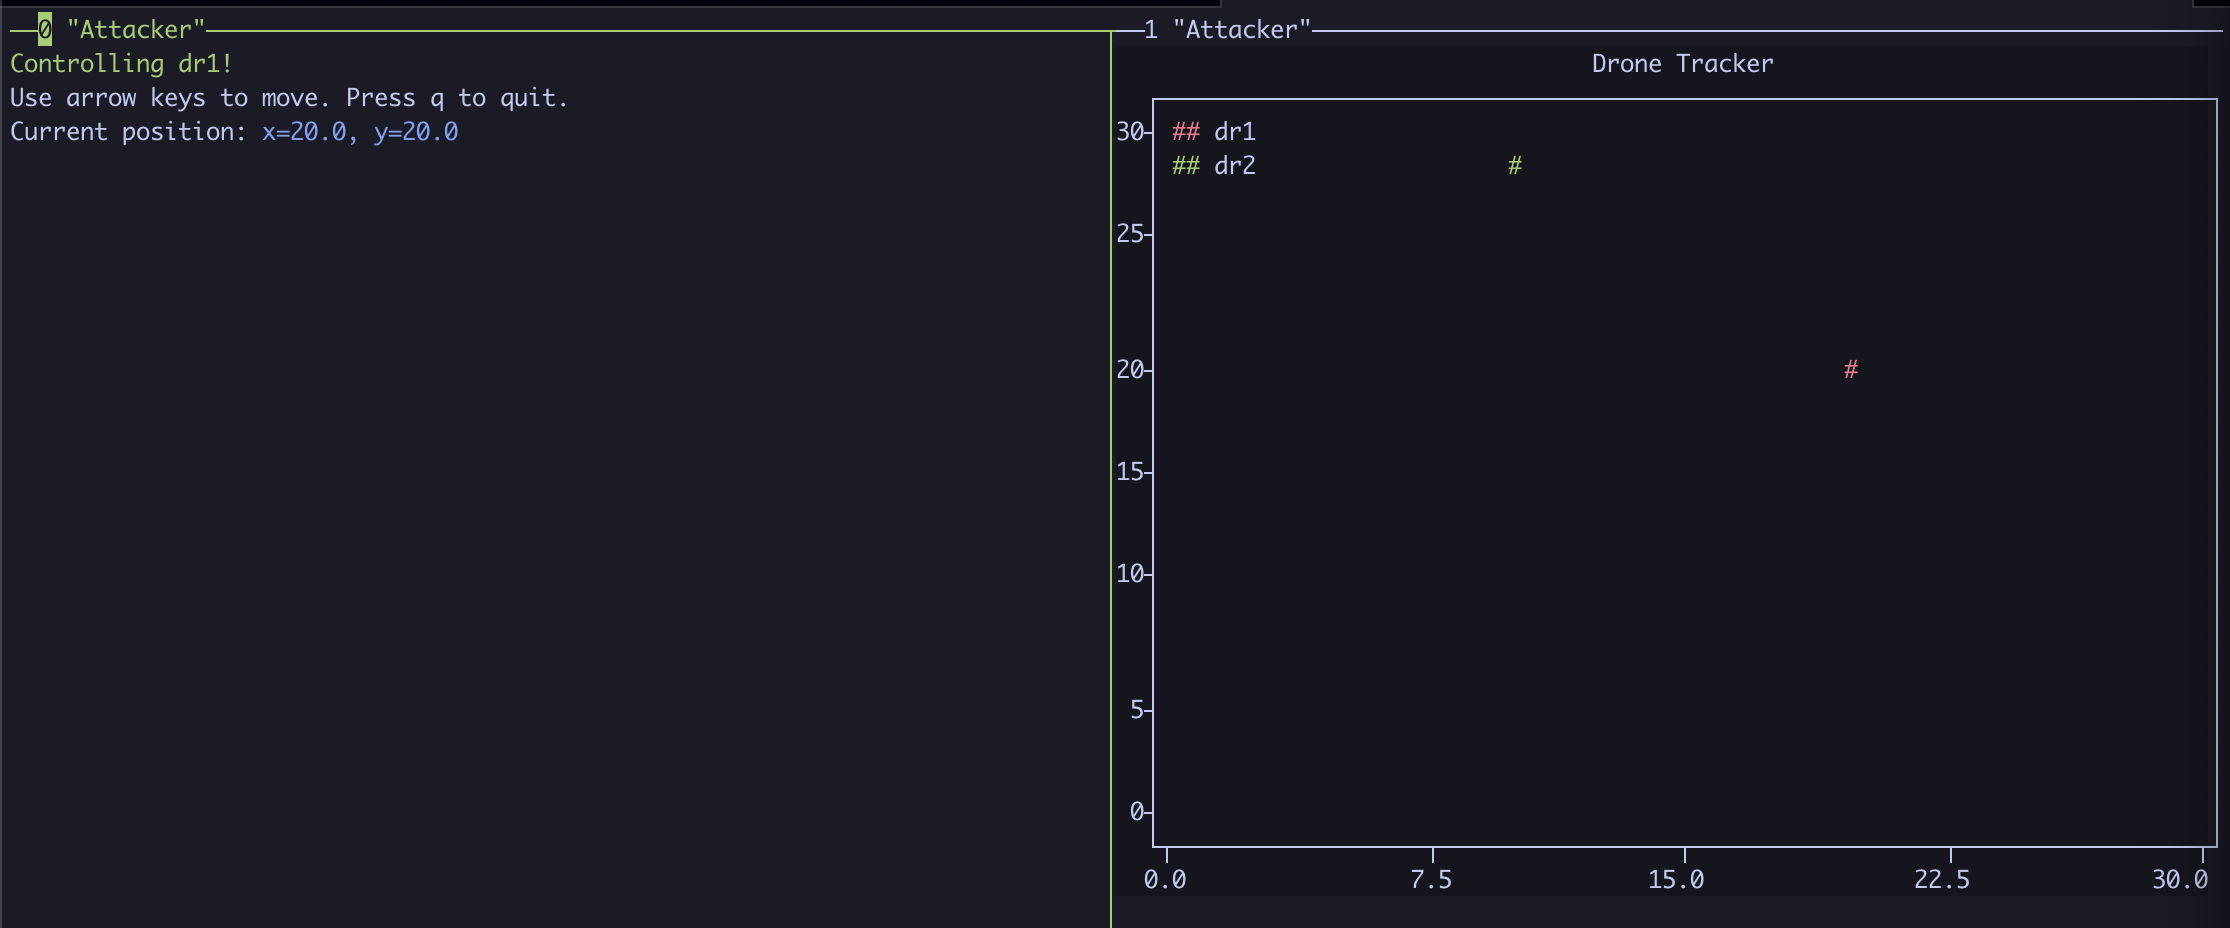Click the x-axis label 0.0
Viewport: 2230px width, 928px height.
1165,880
